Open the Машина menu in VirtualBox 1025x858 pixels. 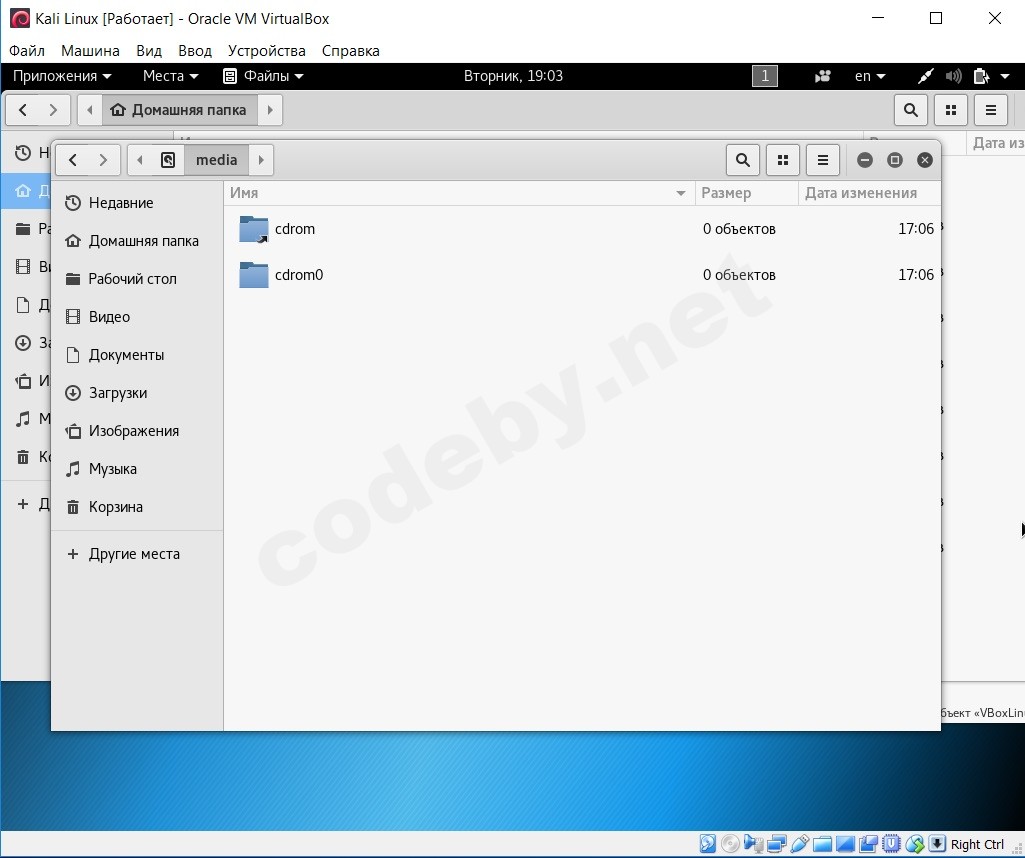(x=90, y=51)
